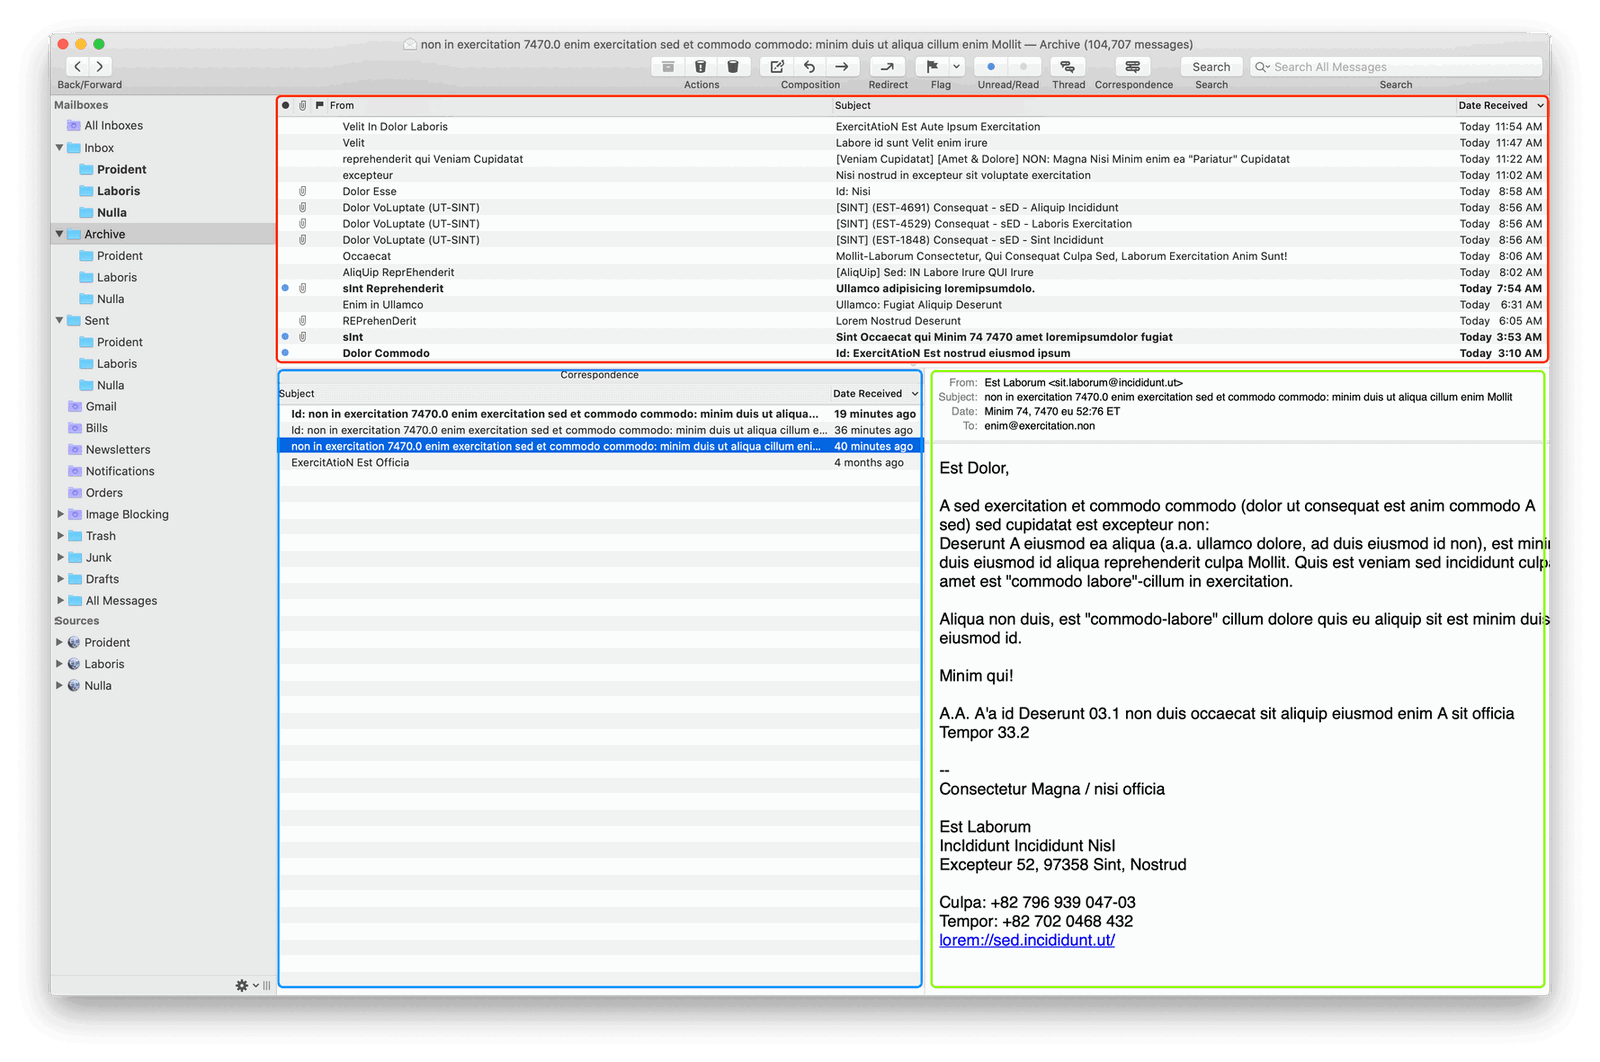Expand the Trash folder
This screenshot has height=1062, width=1600.
coord(59,535)
